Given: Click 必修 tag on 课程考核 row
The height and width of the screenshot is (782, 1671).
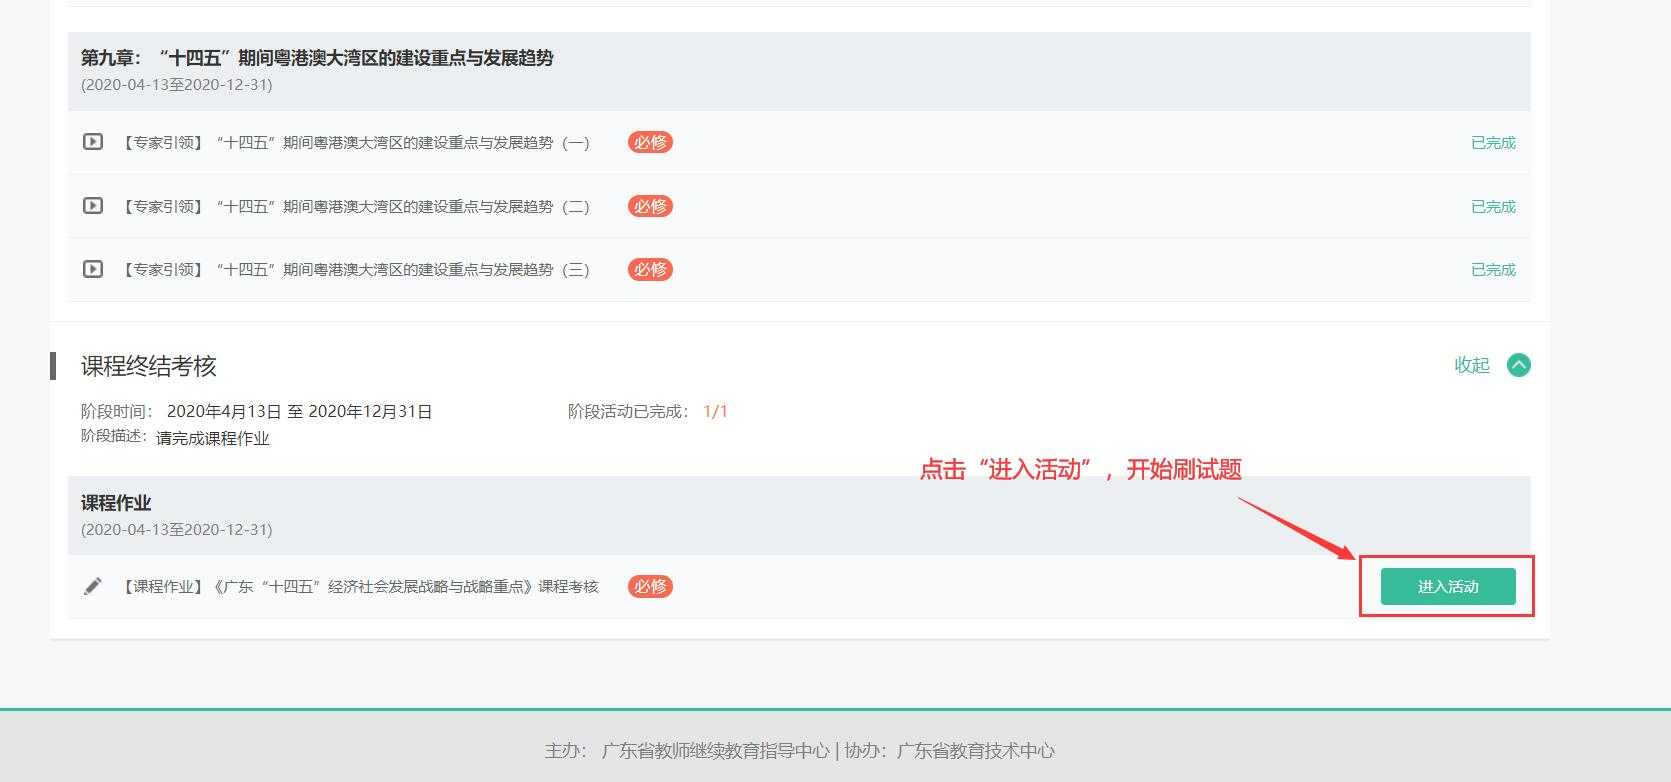Looking at the screenshot, I should point(650,586).
